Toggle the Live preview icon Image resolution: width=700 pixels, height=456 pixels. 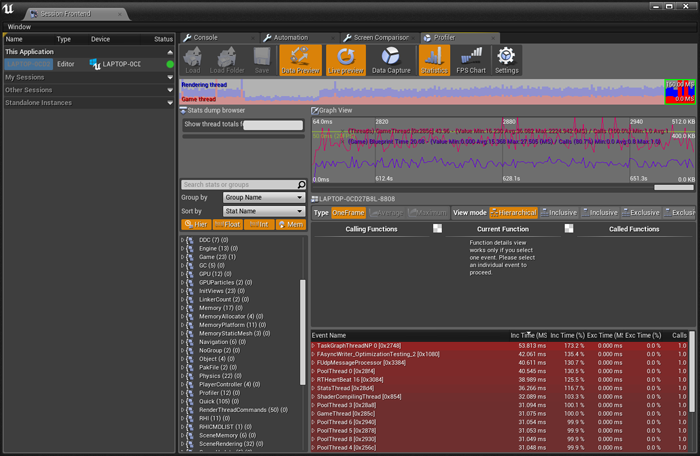click(345, 61)
